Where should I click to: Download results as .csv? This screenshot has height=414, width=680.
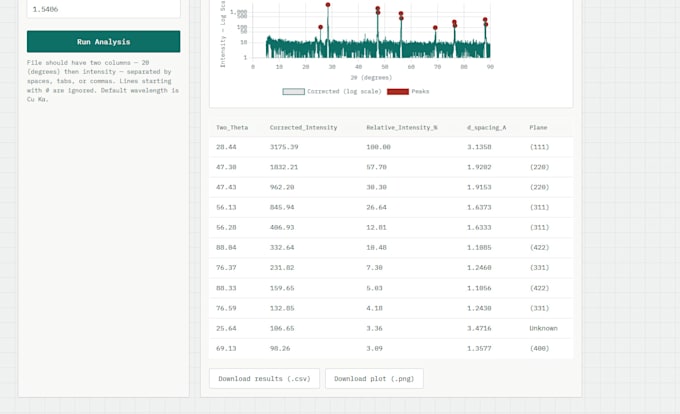pos(264,378)
